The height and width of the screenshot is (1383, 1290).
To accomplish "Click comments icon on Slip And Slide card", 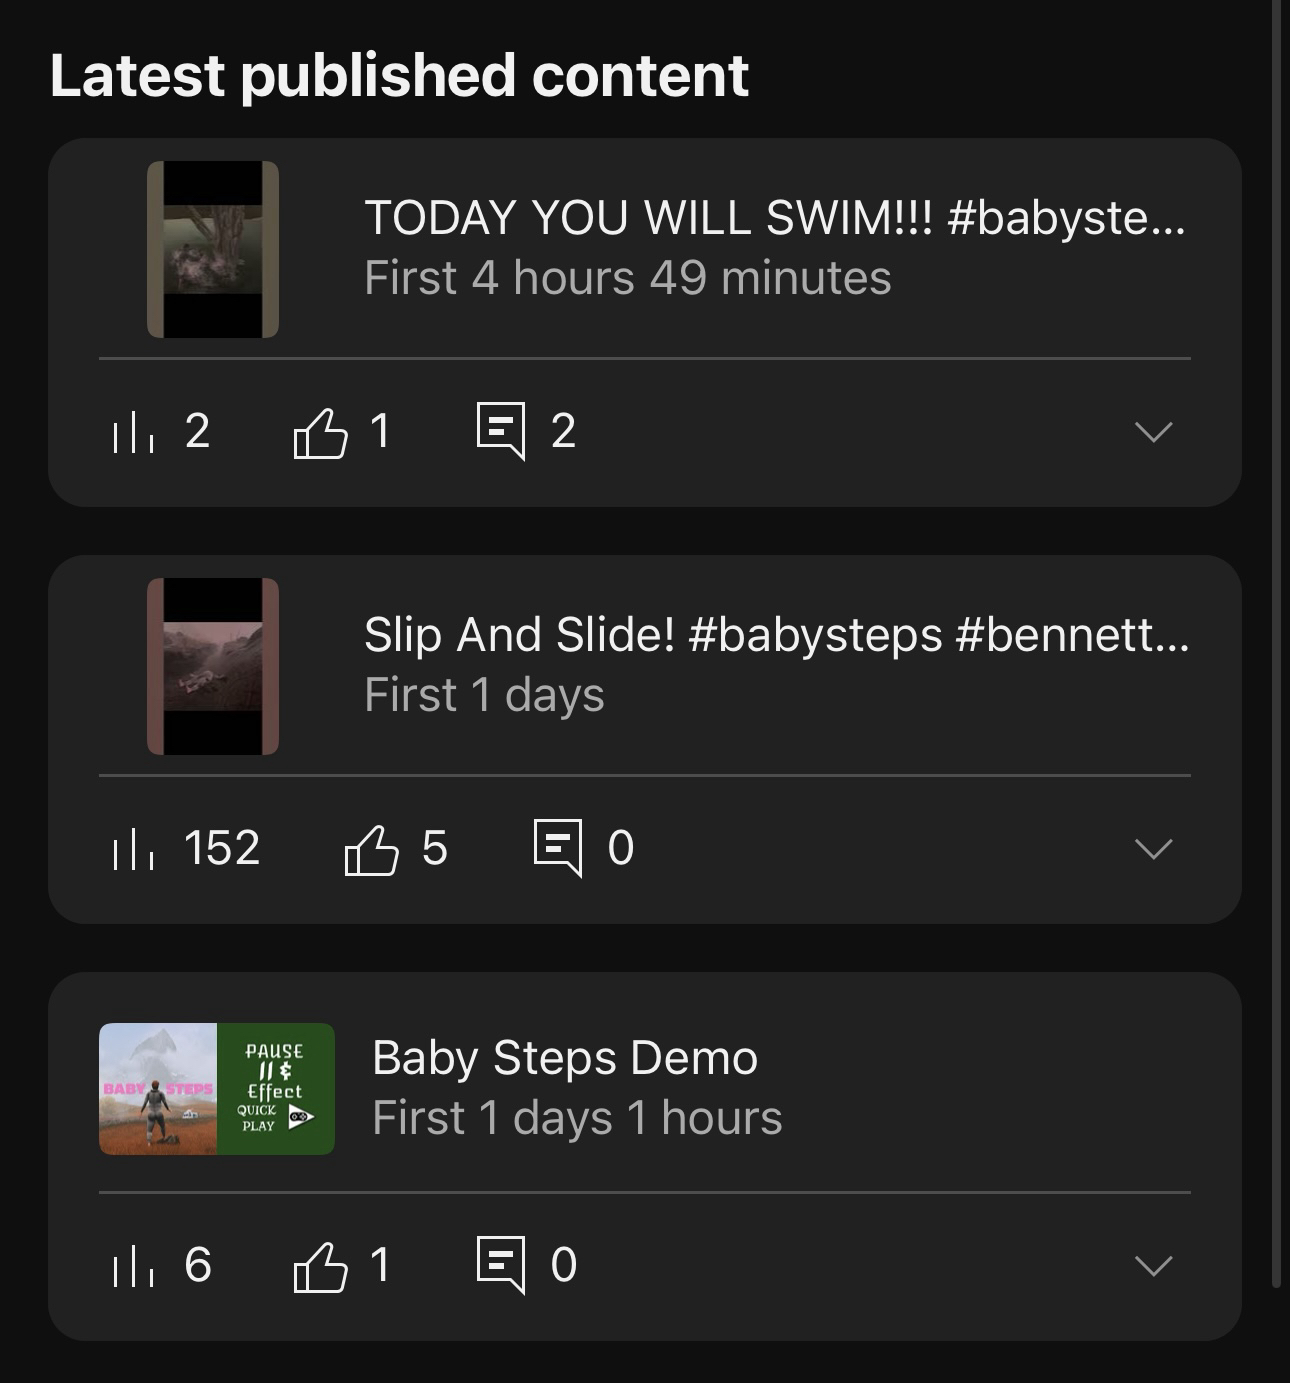I will tap(558, 848).
